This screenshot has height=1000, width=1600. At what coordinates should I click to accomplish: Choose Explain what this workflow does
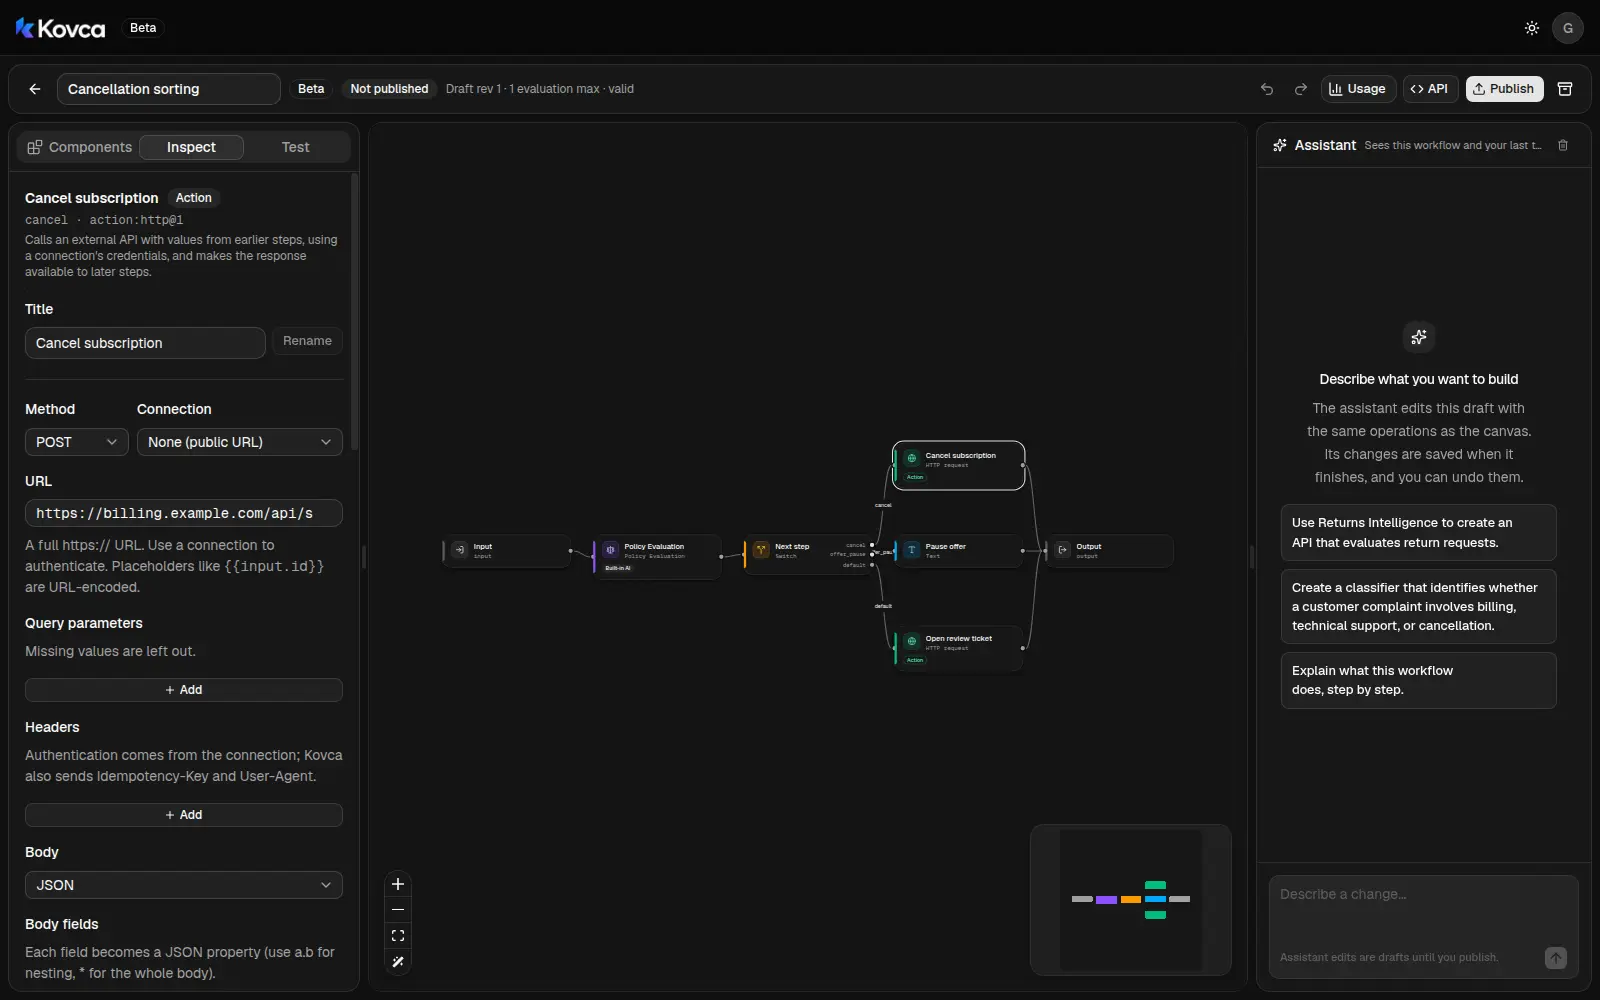pos(1418,680)
